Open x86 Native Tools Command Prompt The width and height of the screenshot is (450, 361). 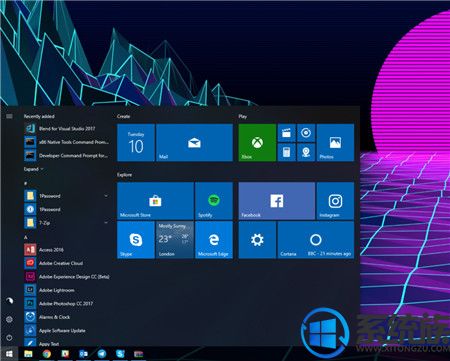(x=67, y=142)
